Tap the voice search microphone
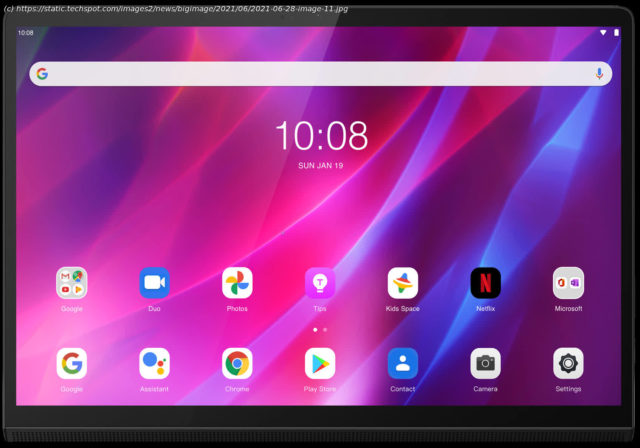The height and width of the screenshot is (448, 640). [599, 74]
